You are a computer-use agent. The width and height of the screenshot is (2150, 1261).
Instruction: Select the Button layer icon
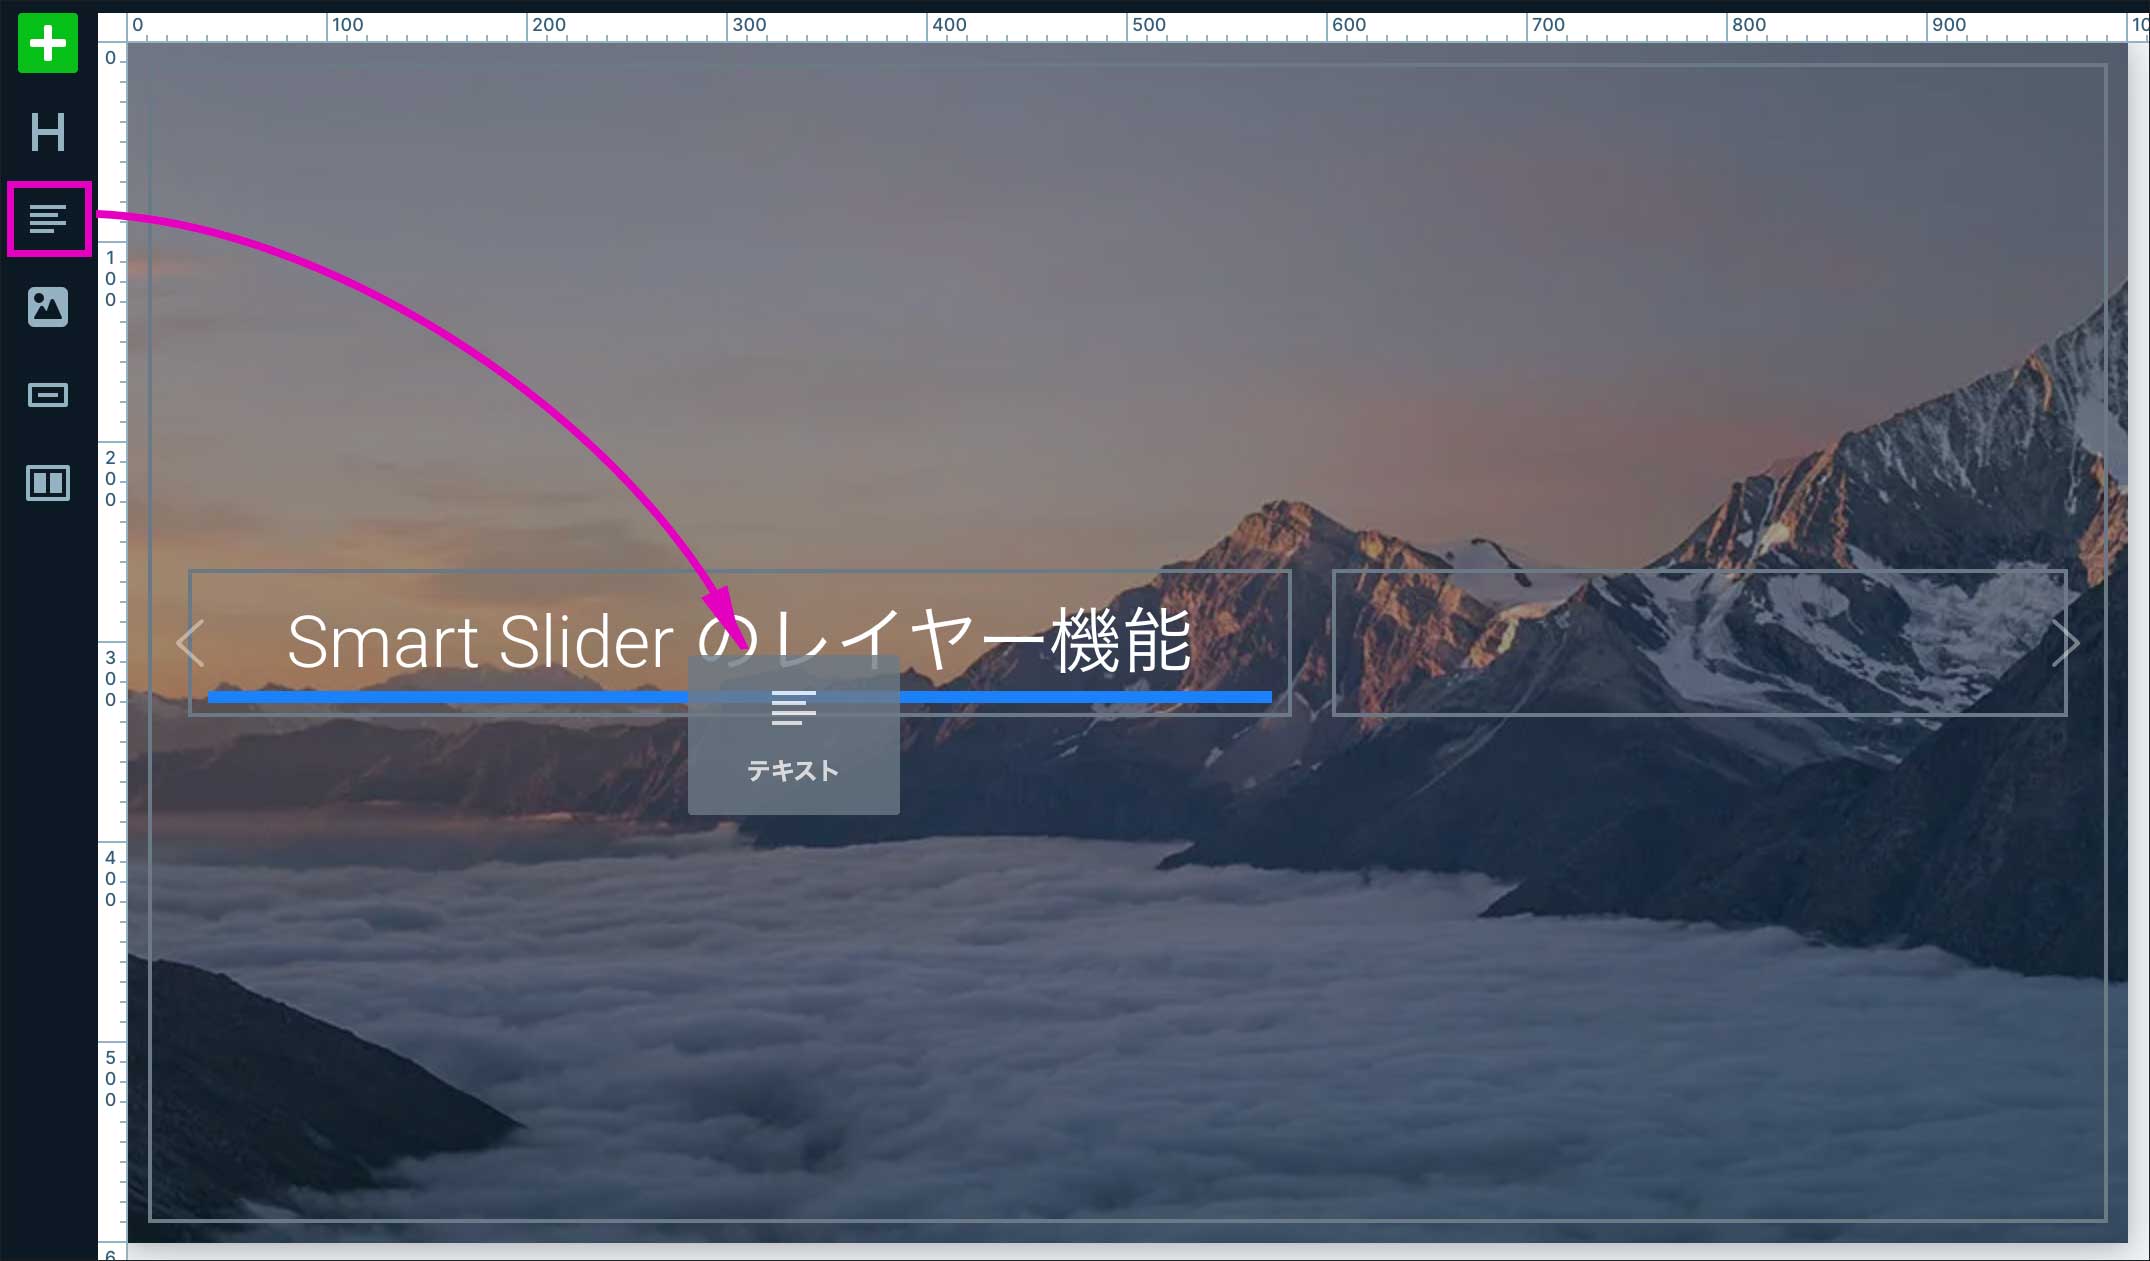(x=48, y=395)
